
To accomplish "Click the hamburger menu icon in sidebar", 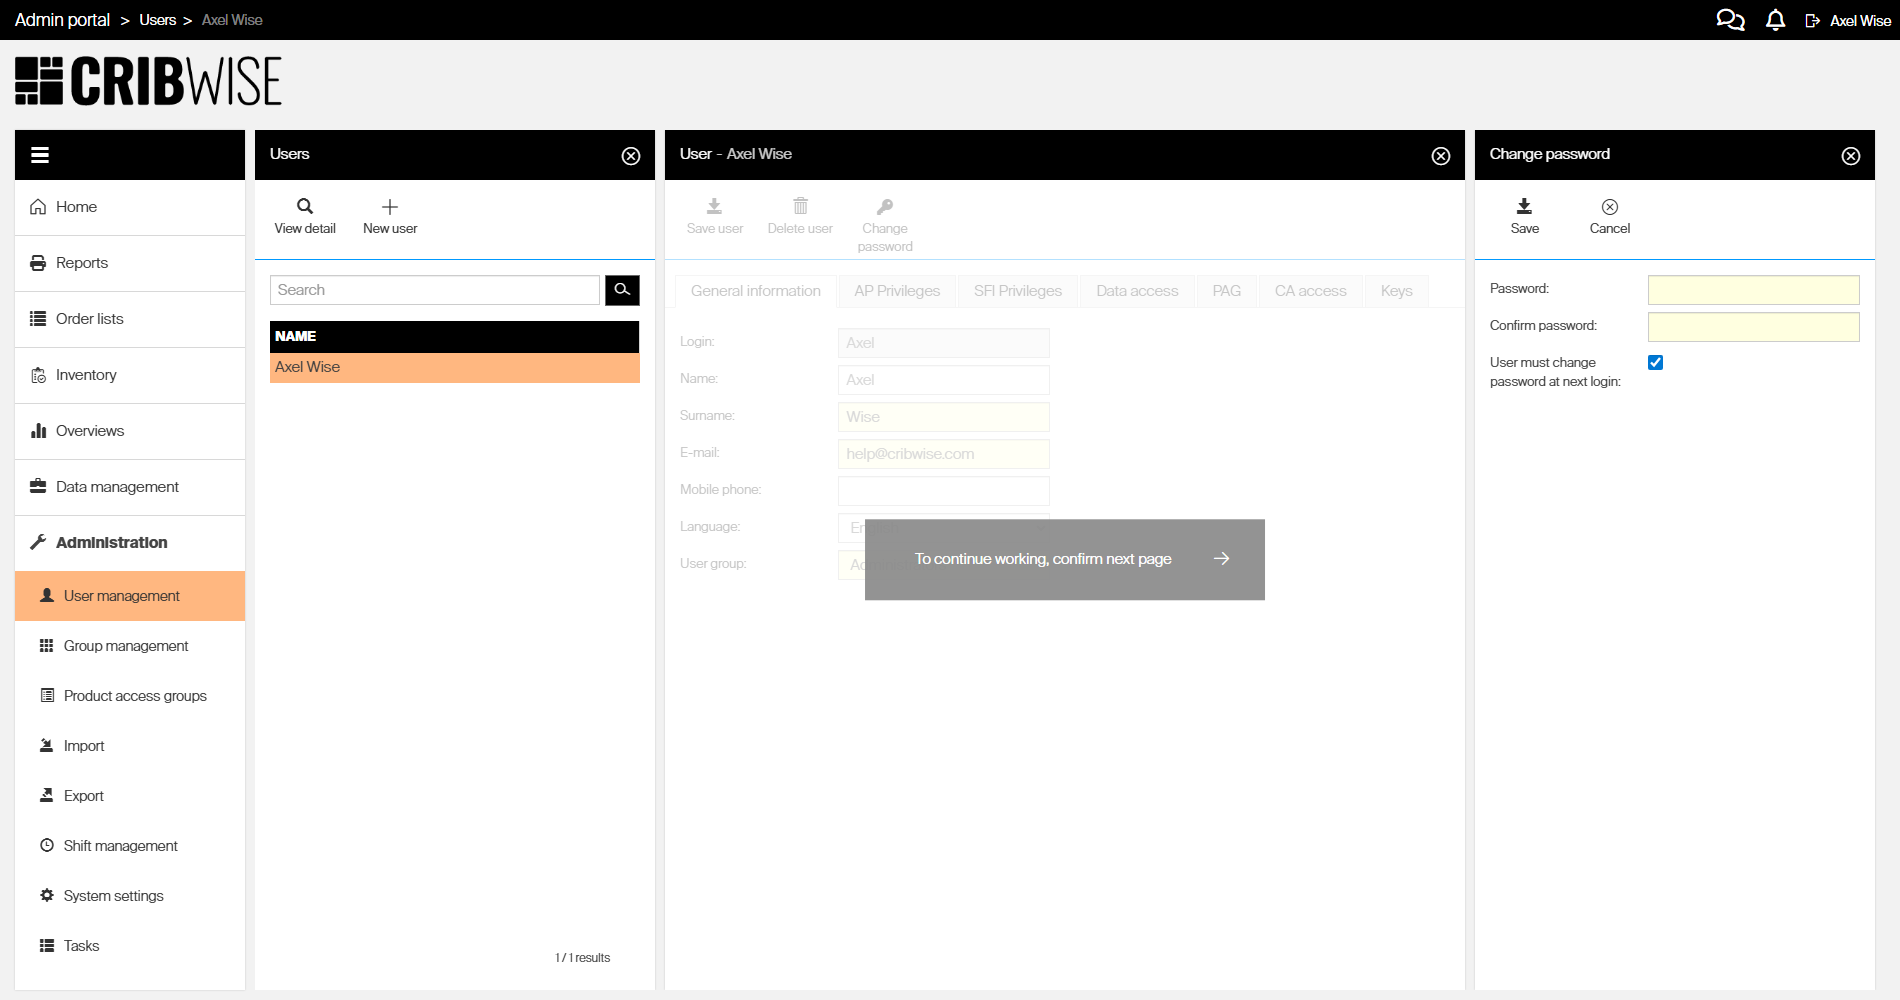I will pyautogui.click(x=40, y=155).
